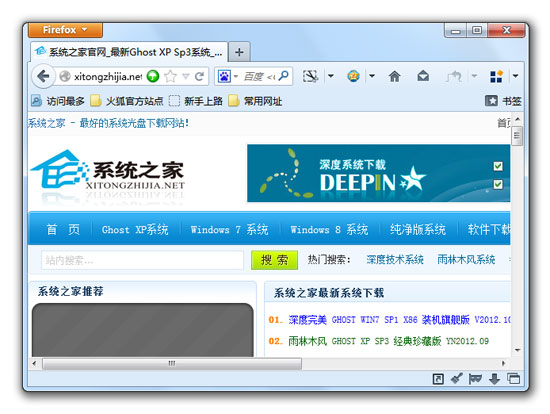Viewport: 550px width, 414px height.
Task: Open the 书签 bookmarks button
Action: (503, 101)
